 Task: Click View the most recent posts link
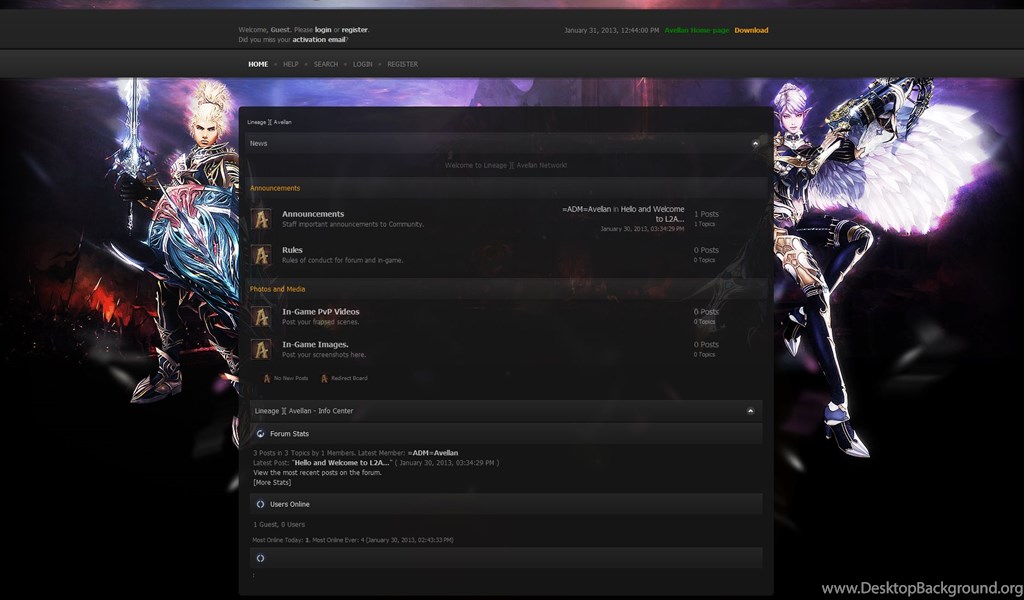[x=317, y=472]
